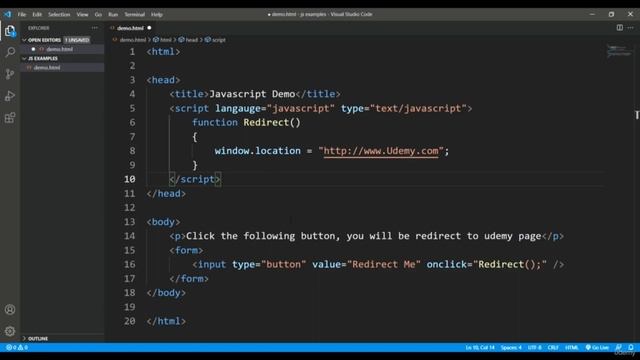Click HTML language mode in status bar
The image size is (640, 360).
pos(571,347)
